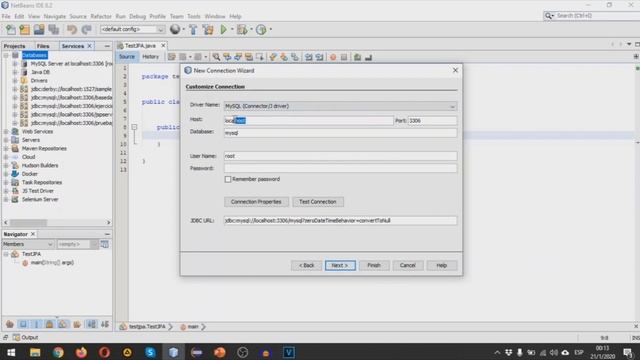Screen dimensions: 640x360
Task: Click the Save All toolbar icon
Action: click(x=53, y=29)
